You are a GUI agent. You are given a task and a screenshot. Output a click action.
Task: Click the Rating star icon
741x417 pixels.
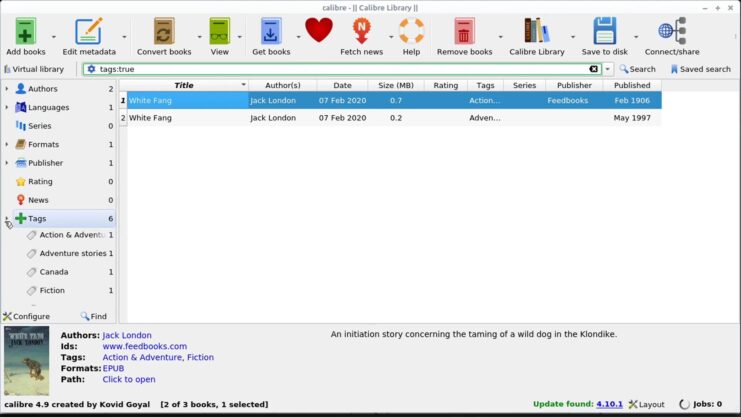point(21,182)
